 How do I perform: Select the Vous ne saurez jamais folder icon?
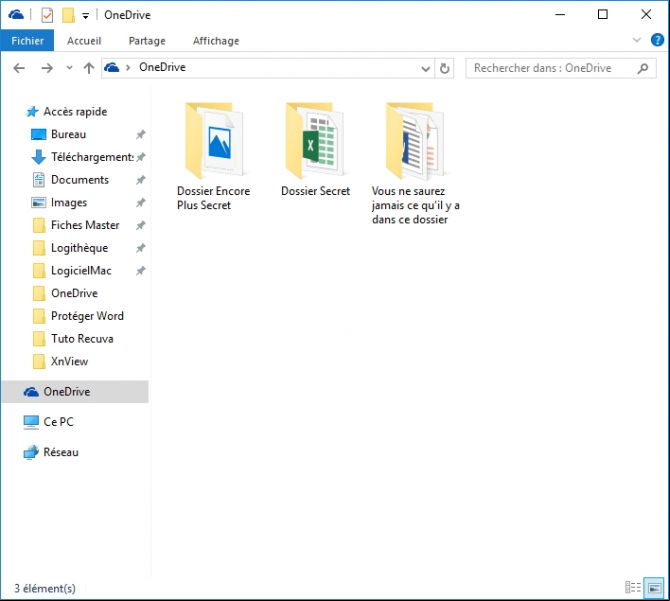[x=415, y=140]
